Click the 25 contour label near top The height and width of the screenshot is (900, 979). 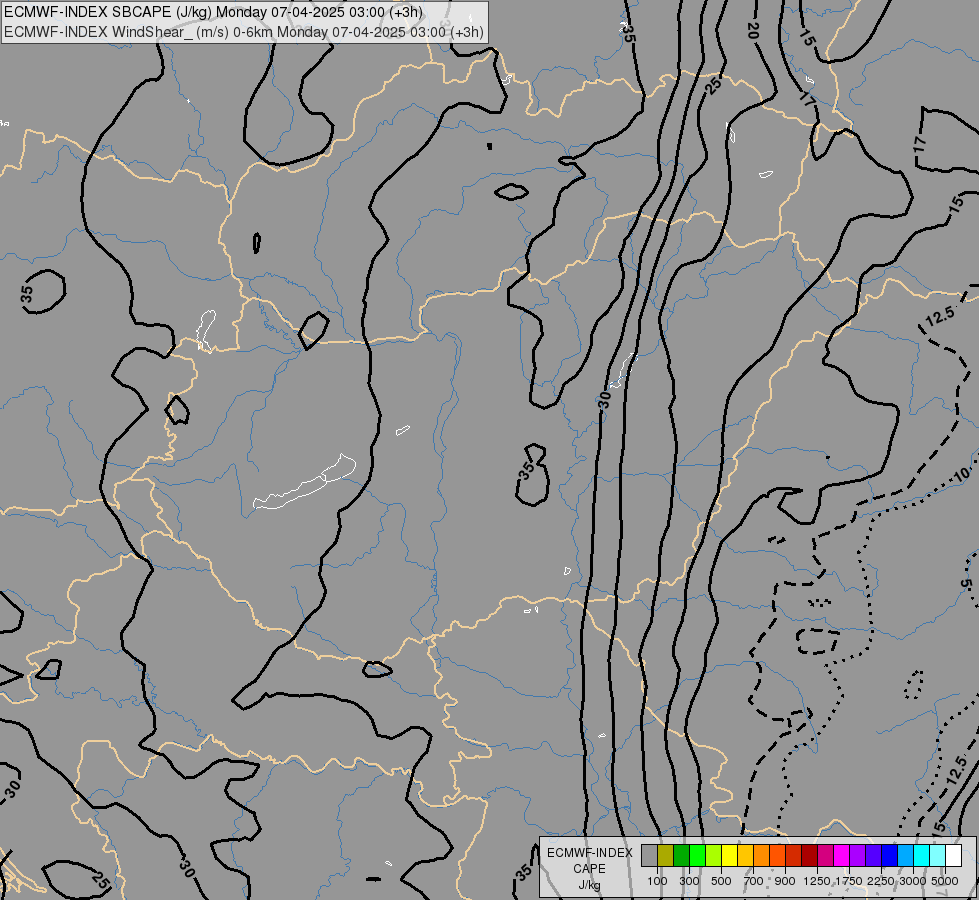click(x=714, y=84)
